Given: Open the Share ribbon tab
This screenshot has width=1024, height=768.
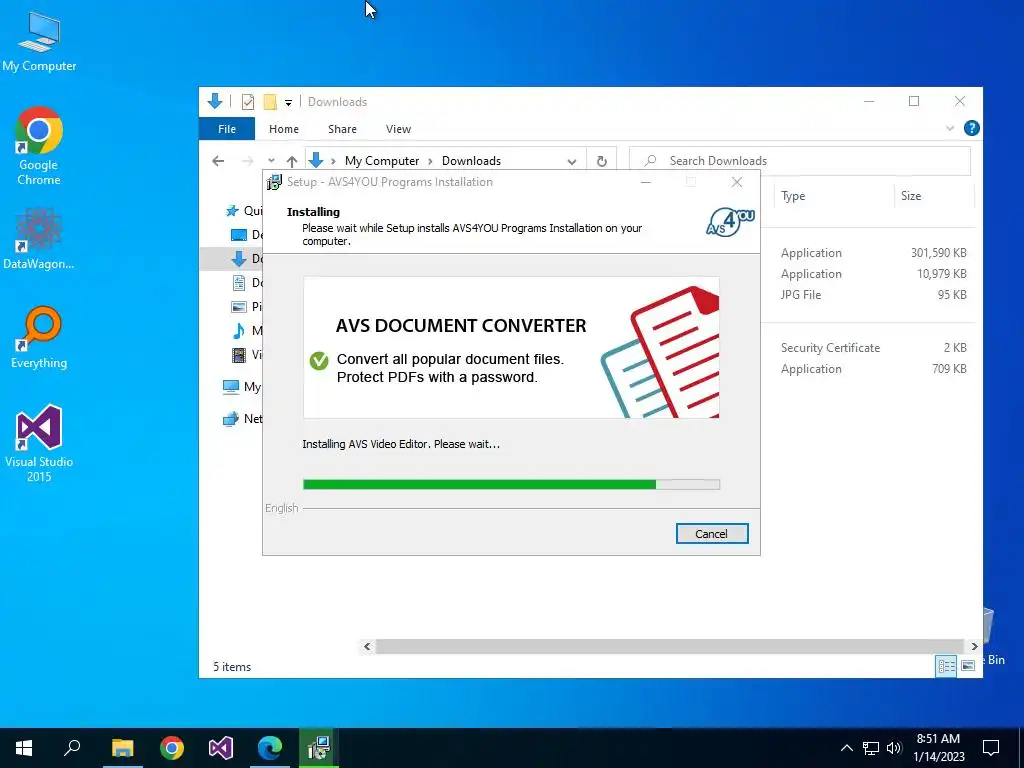Looking at the screenshot, I should coord(342,129).
